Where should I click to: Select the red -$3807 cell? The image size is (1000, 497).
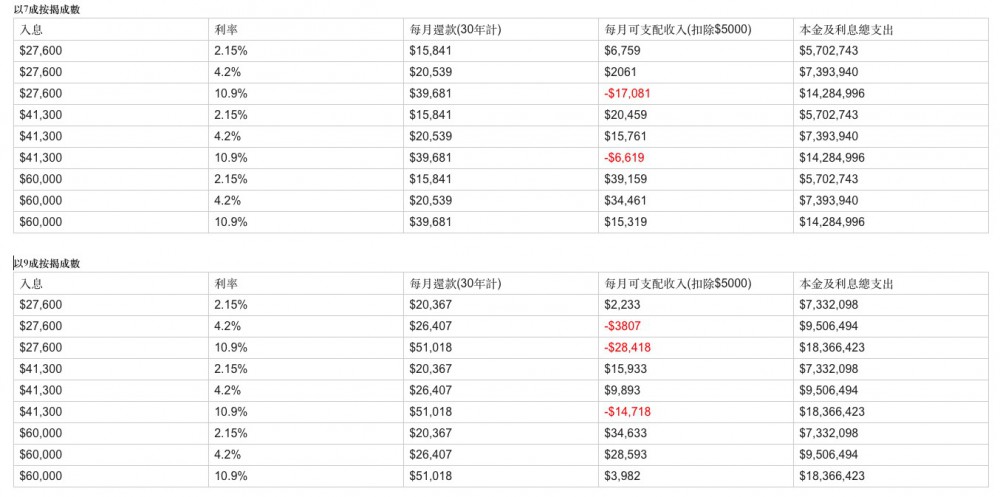(x=621, y=326)
